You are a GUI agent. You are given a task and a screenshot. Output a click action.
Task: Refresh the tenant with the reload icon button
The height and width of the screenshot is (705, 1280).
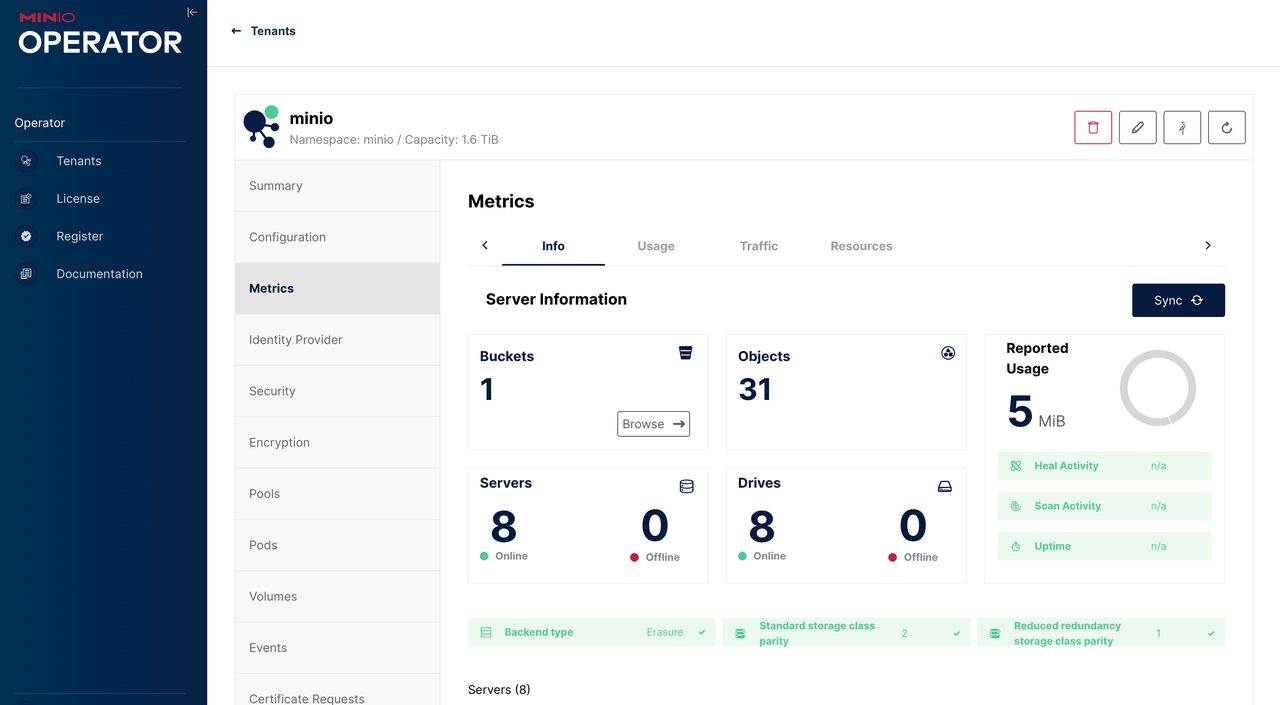[1227, 127]
